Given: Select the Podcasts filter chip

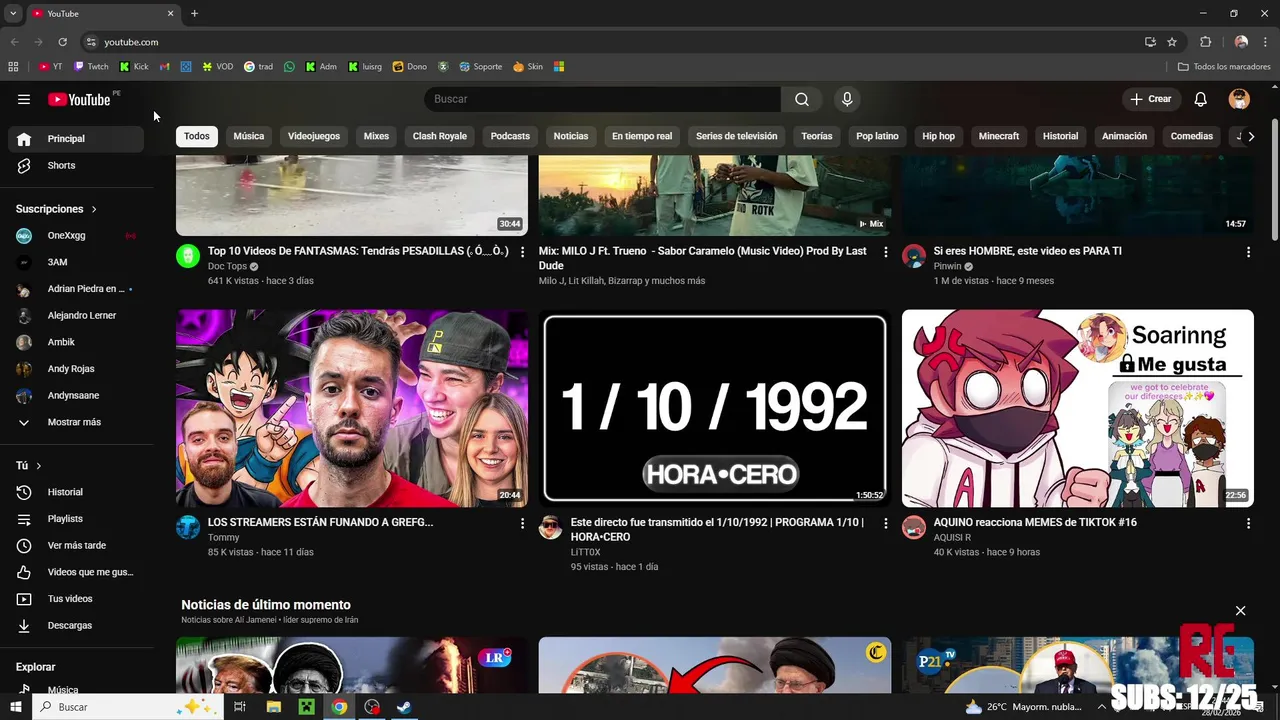Looking at the screenshot, I should point(510,136).
